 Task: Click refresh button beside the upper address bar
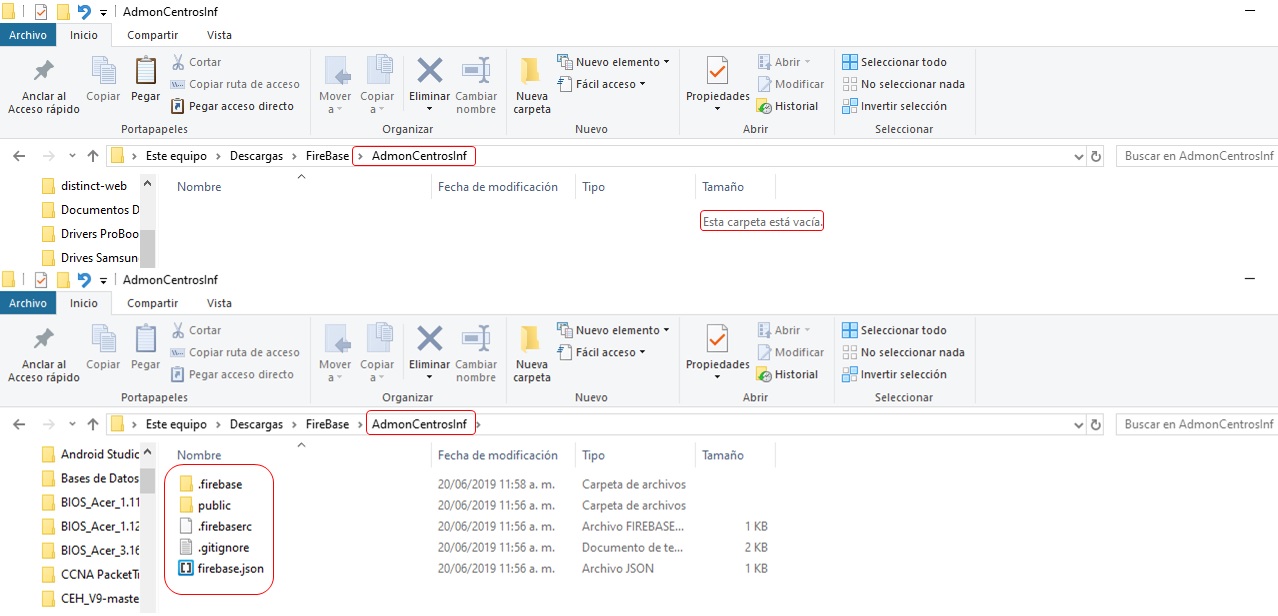pos(1096,156)
